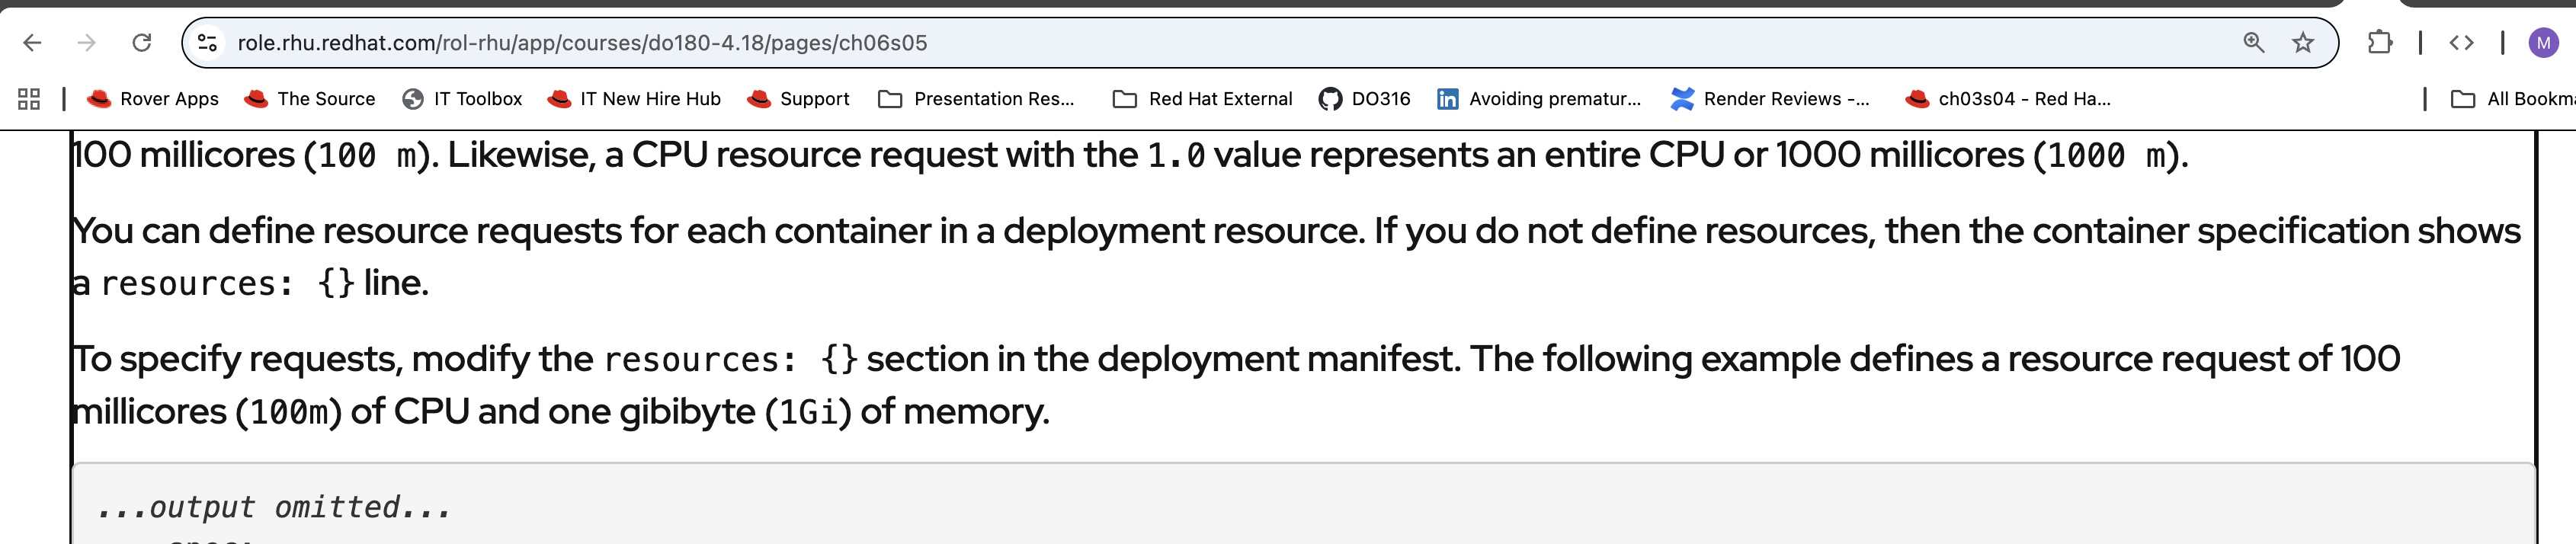Image resolution: width=2576 pixels, height=544 pixels.
Task: Click the browser back arrow
Action: tap(32, 43)
